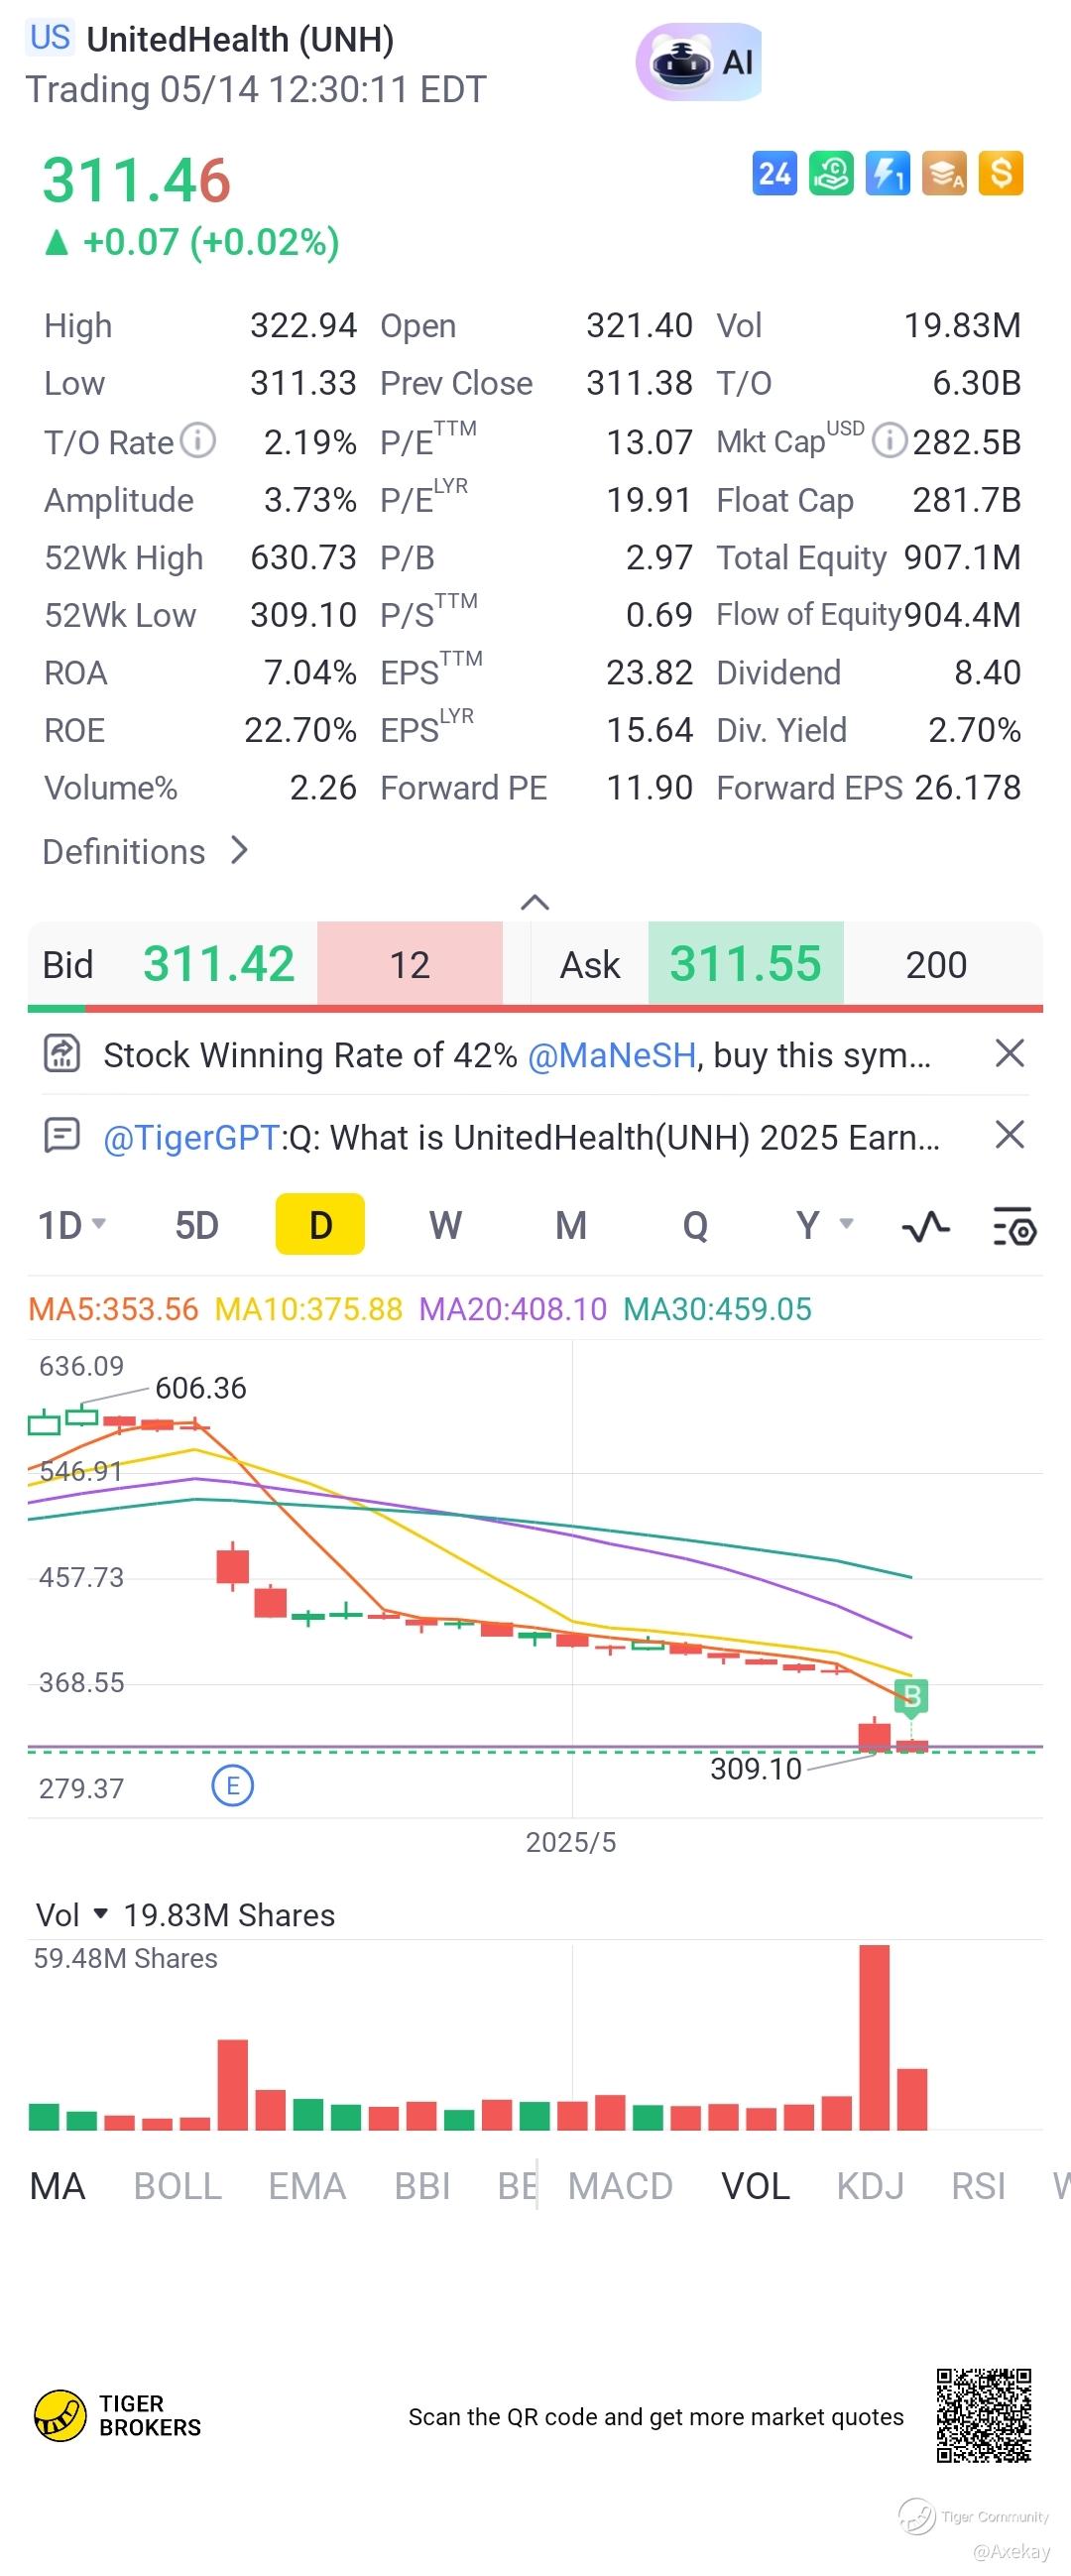Open the @TigerGPT link
This screenshot has width=1071, height=2576.
[191, 1137]
